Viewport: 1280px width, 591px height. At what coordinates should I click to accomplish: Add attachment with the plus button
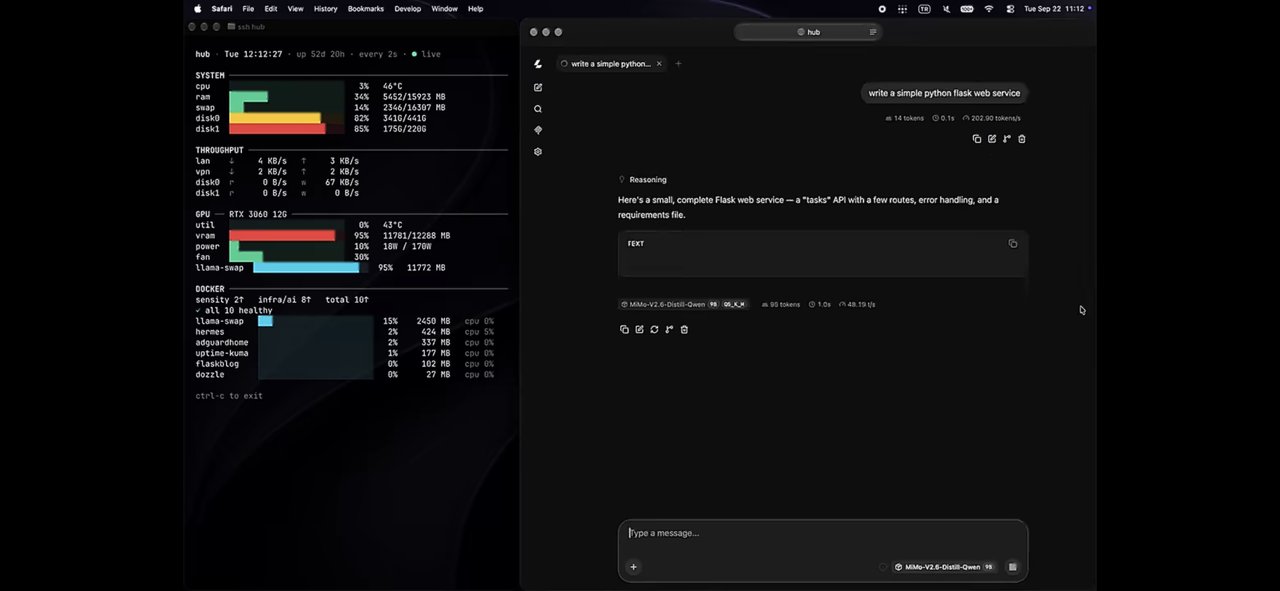tap(633, 567)
